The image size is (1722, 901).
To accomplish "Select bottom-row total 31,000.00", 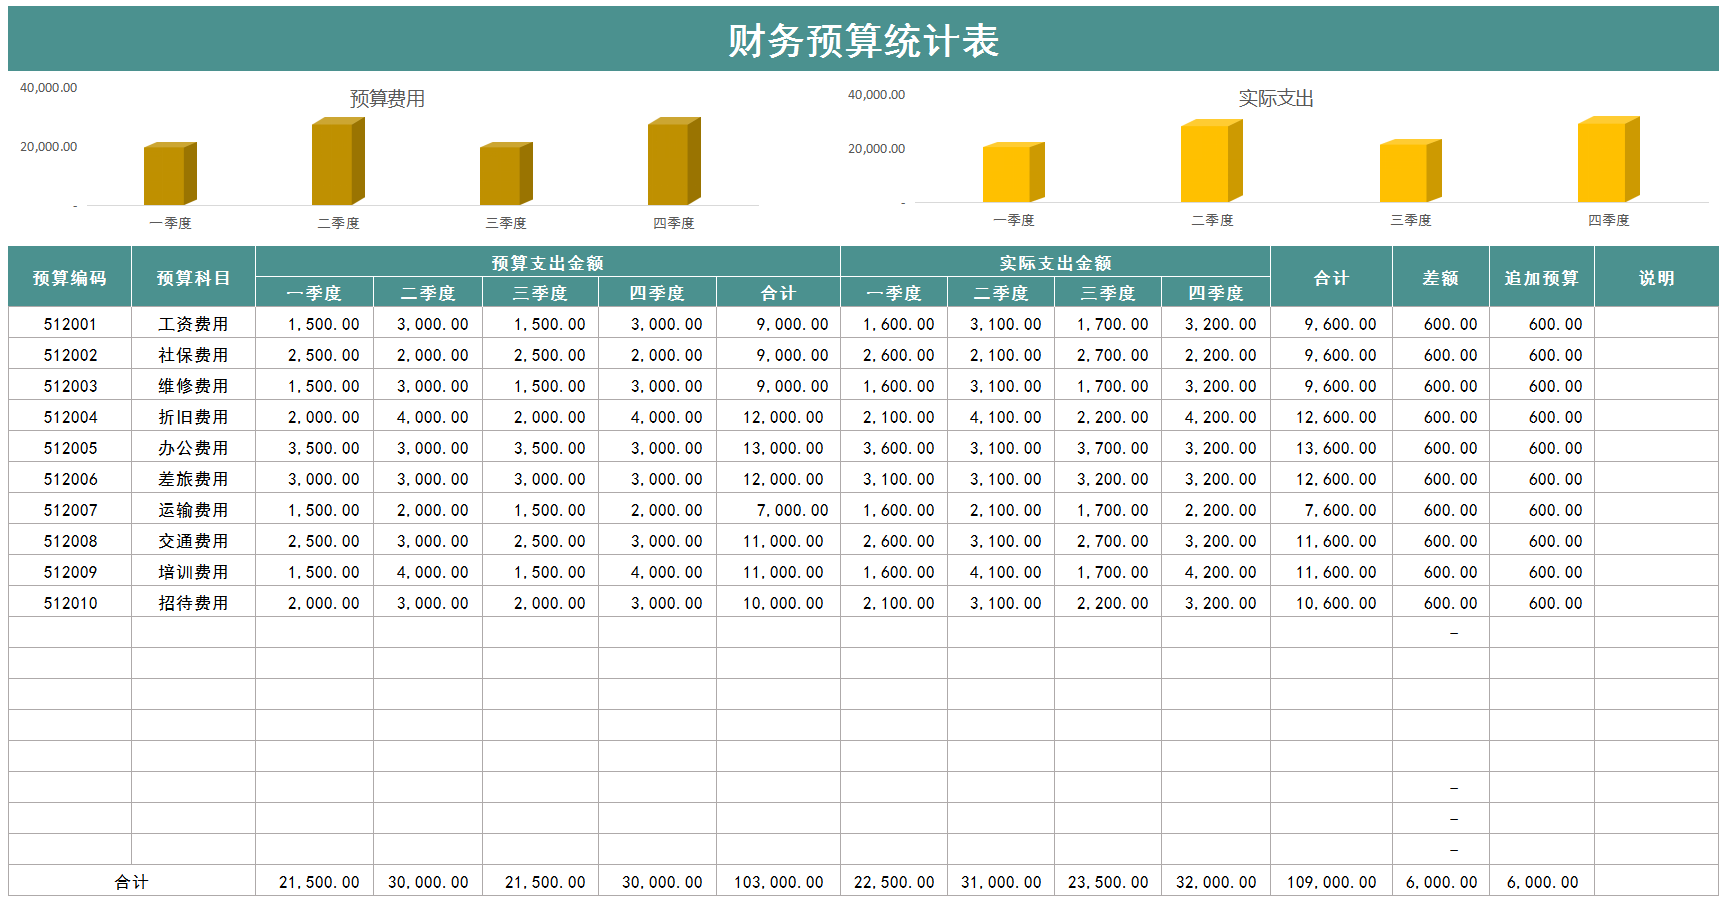I will pyautogui.click(x=1001, y=882).
